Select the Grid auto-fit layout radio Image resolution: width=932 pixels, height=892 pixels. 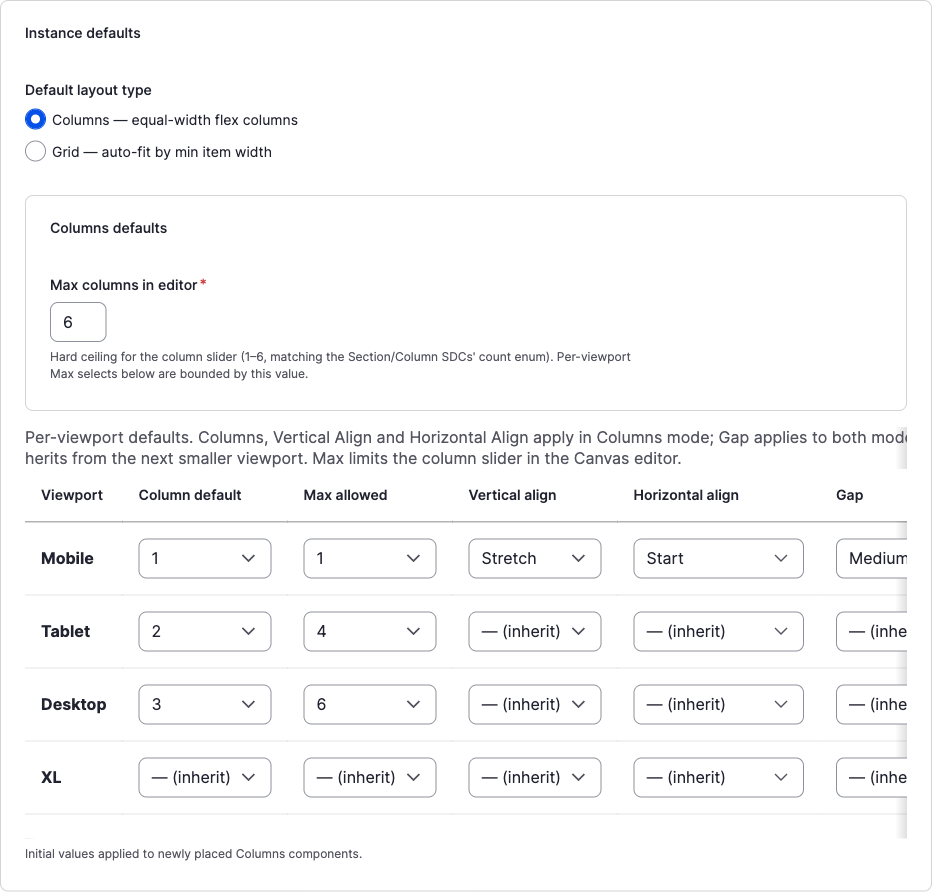35,152
